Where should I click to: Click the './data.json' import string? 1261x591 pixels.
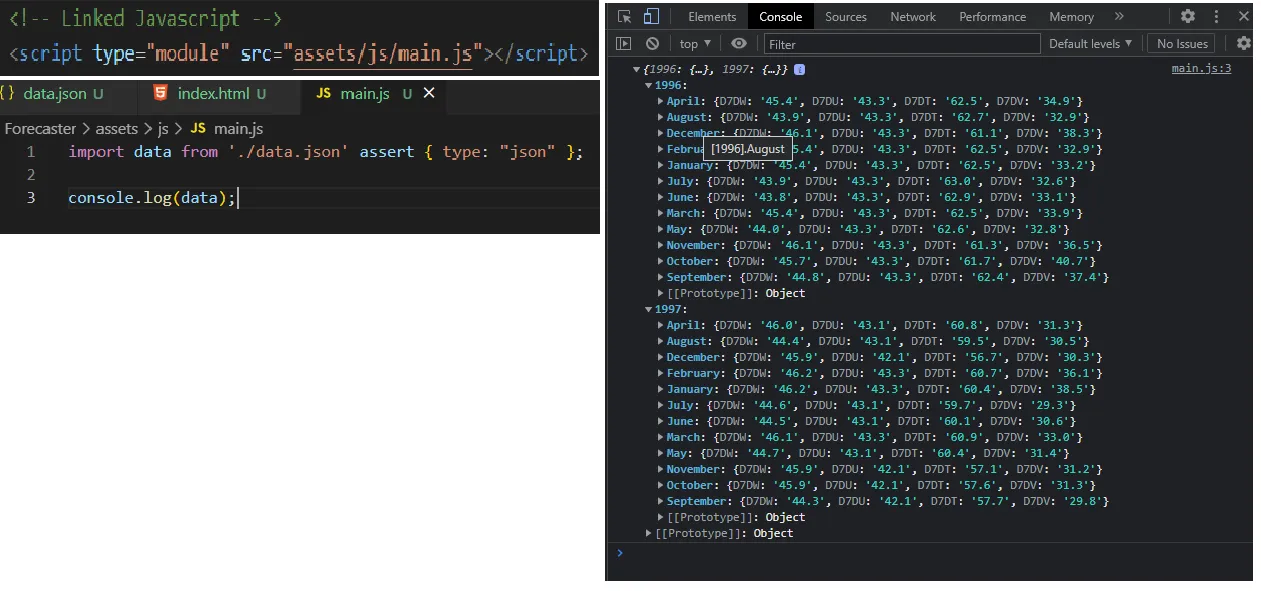(288, 151)
